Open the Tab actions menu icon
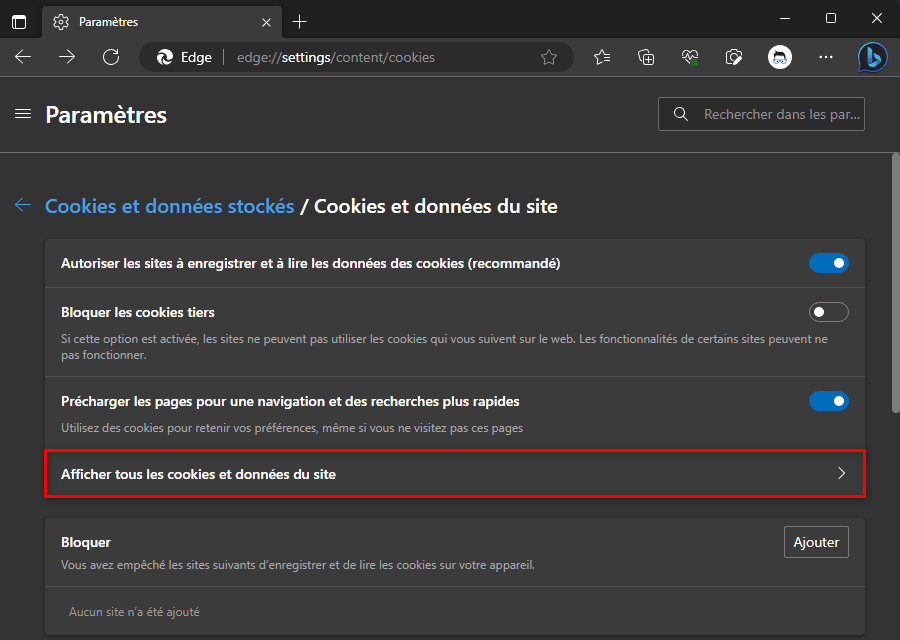This screenshot has width=900, height=640. (x=19, y=21)
